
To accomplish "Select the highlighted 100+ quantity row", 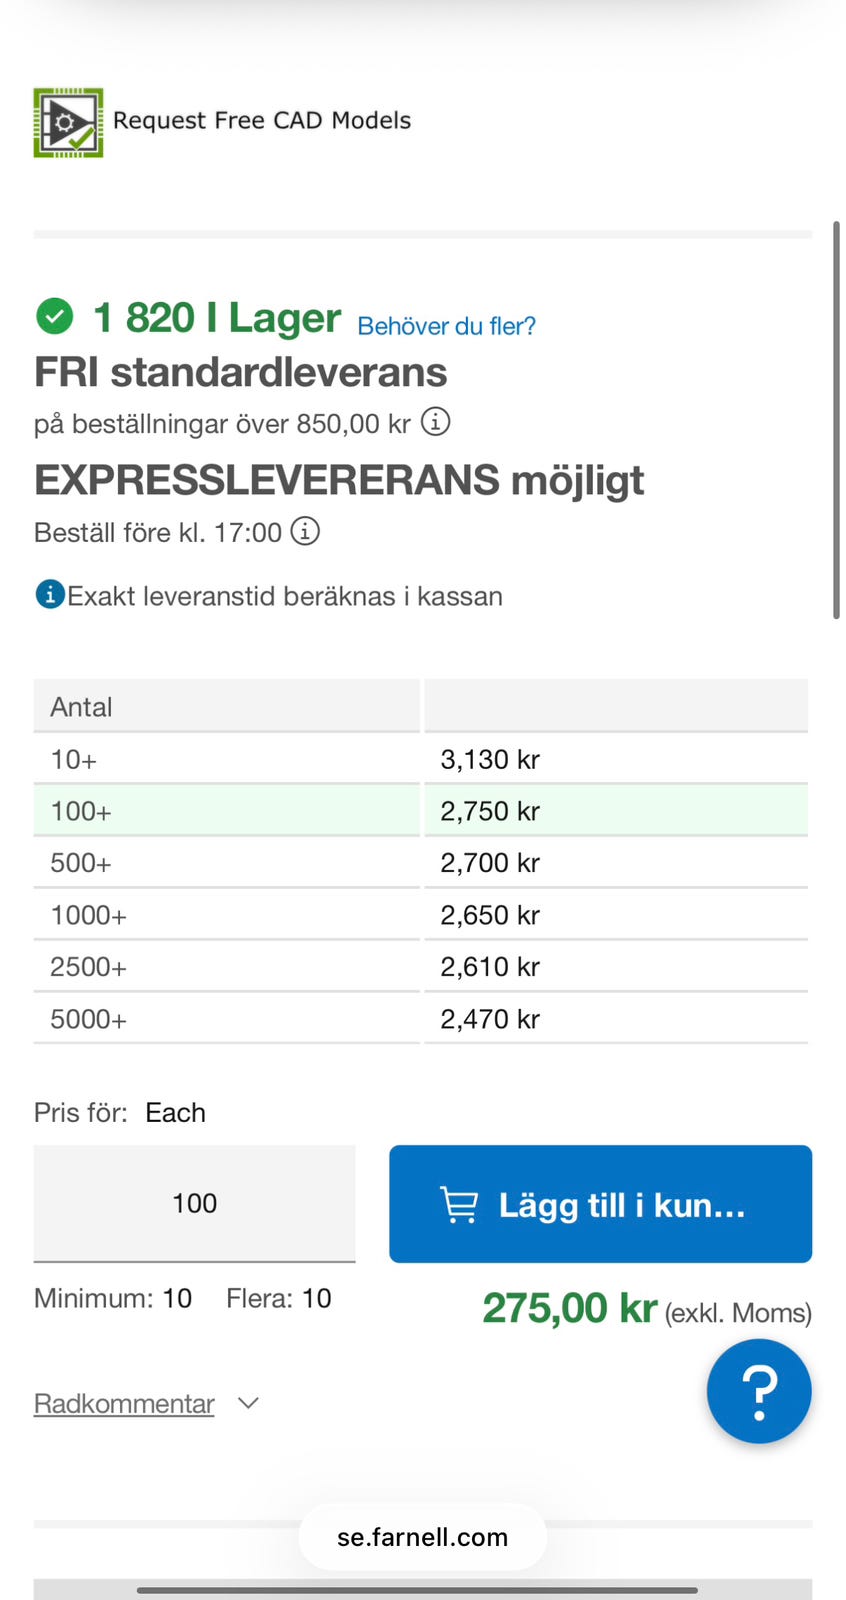I will [x=420, y=811].
